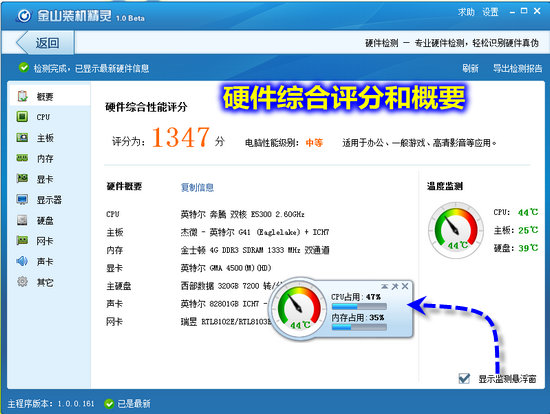Open the 求助 help menu

coord(466,12)
